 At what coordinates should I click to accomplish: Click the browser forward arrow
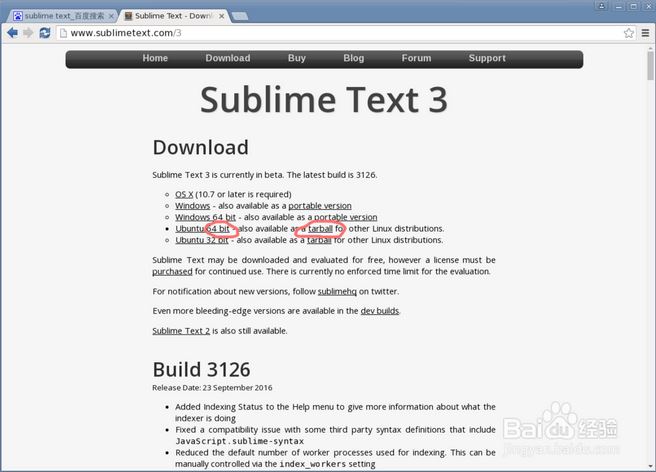coord(28,33)
